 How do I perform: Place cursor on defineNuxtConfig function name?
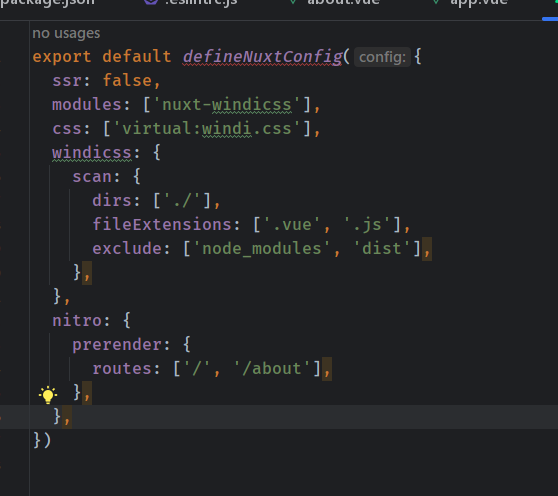tap(262, 57)
